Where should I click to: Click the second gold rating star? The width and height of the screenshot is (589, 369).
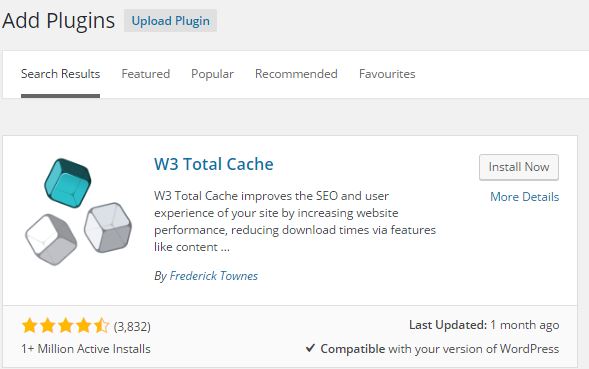(x=47, y=326)
